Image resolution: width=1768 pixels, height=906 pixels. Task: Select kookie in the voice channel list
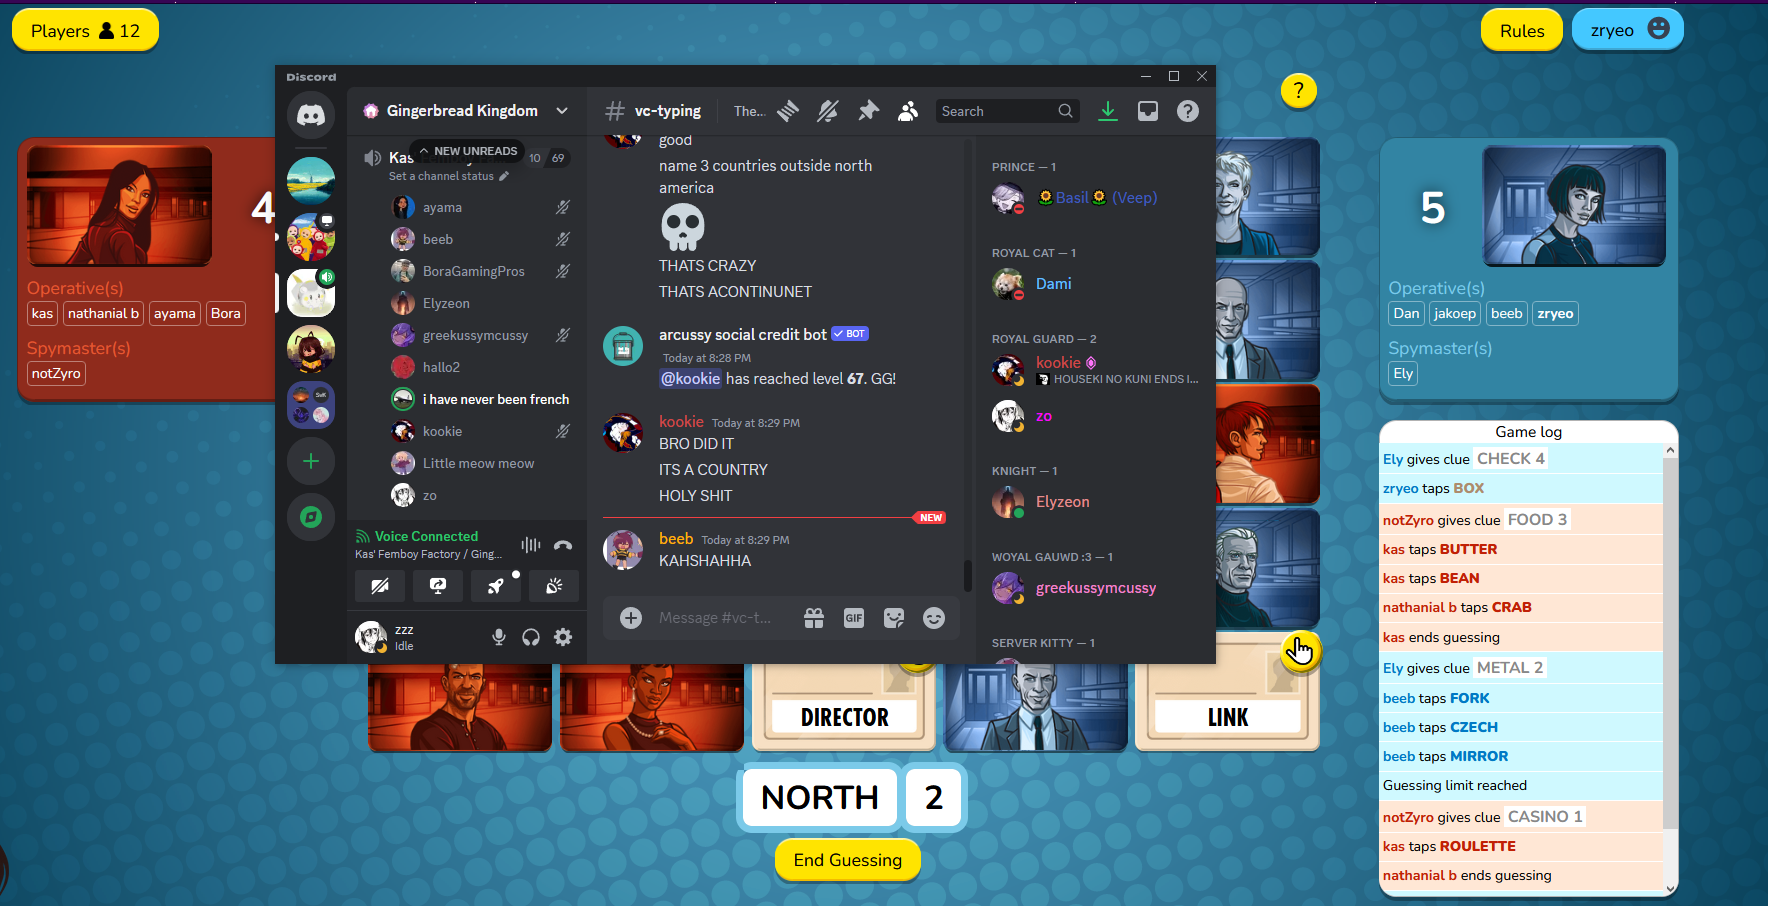442,431
